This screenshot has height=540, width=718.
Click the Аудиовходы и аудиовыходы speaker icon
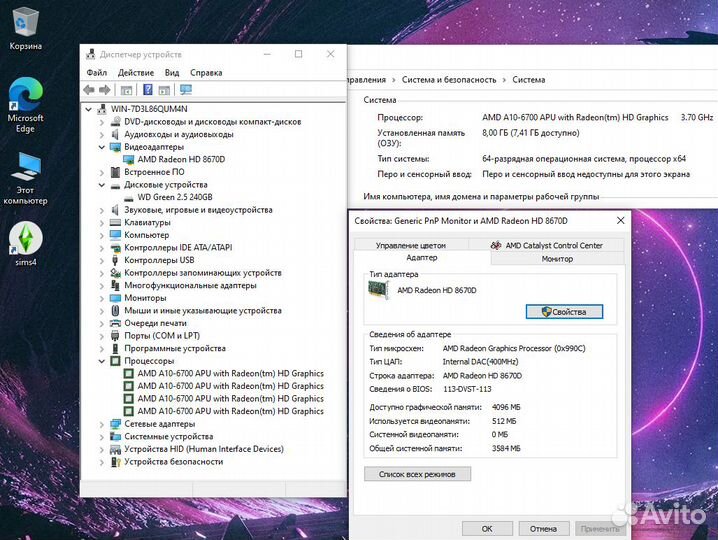[115, 134]
